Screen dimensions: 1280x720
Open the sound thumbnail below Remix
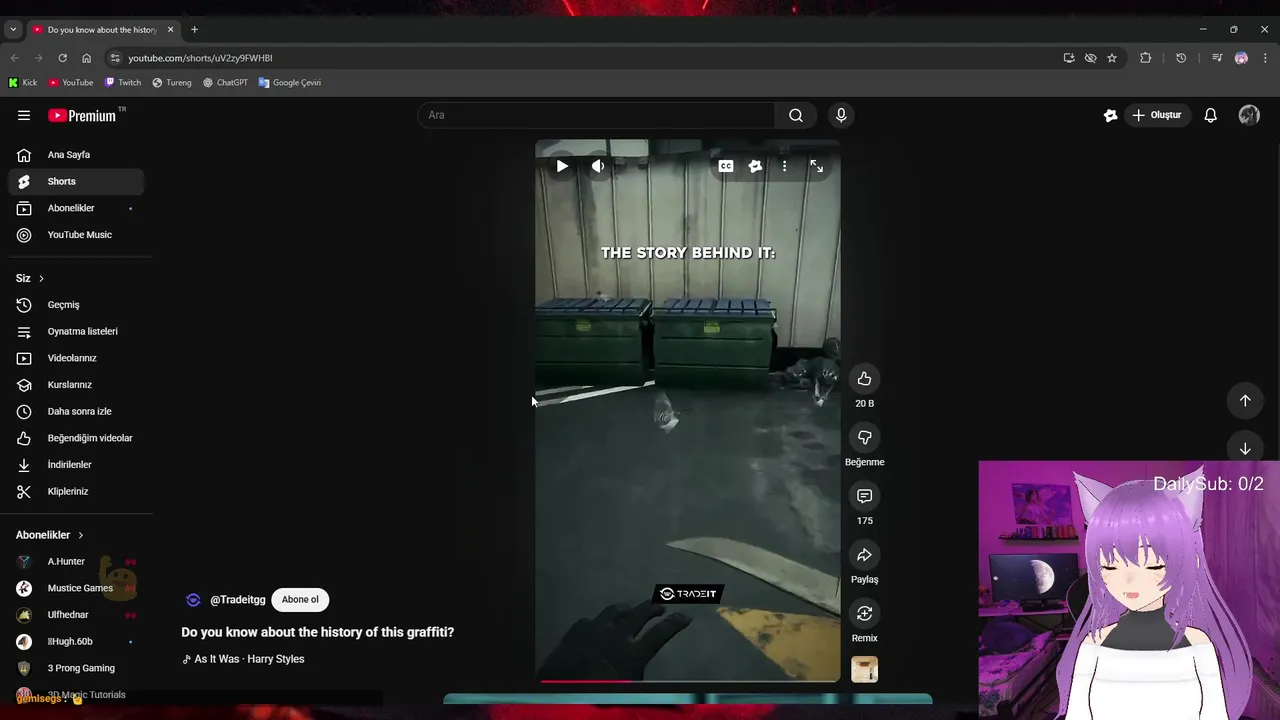click(x=864, y=669)
